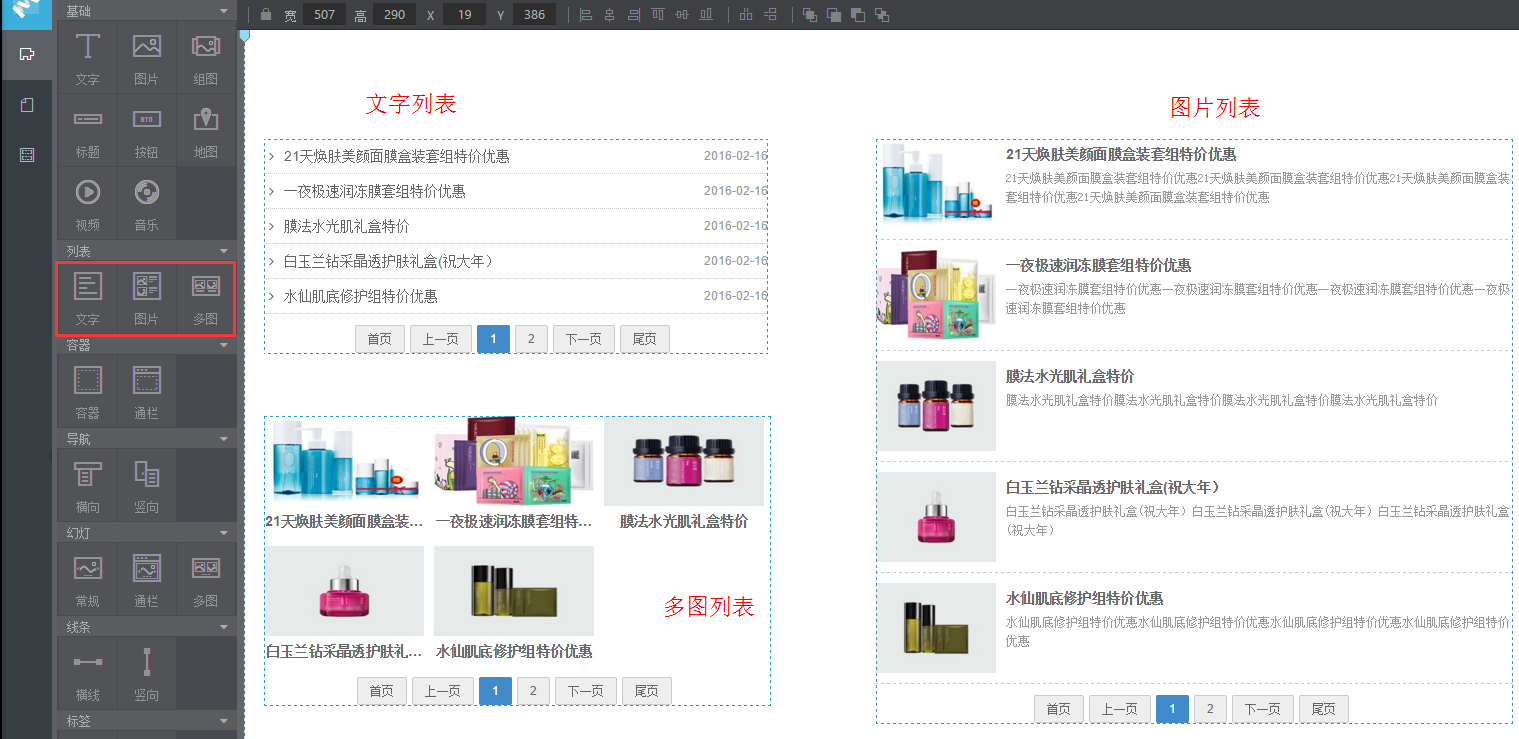The image size is (1519, 739).
Task: Collapse the 容器 section arrow
Action: click(224, 345)
